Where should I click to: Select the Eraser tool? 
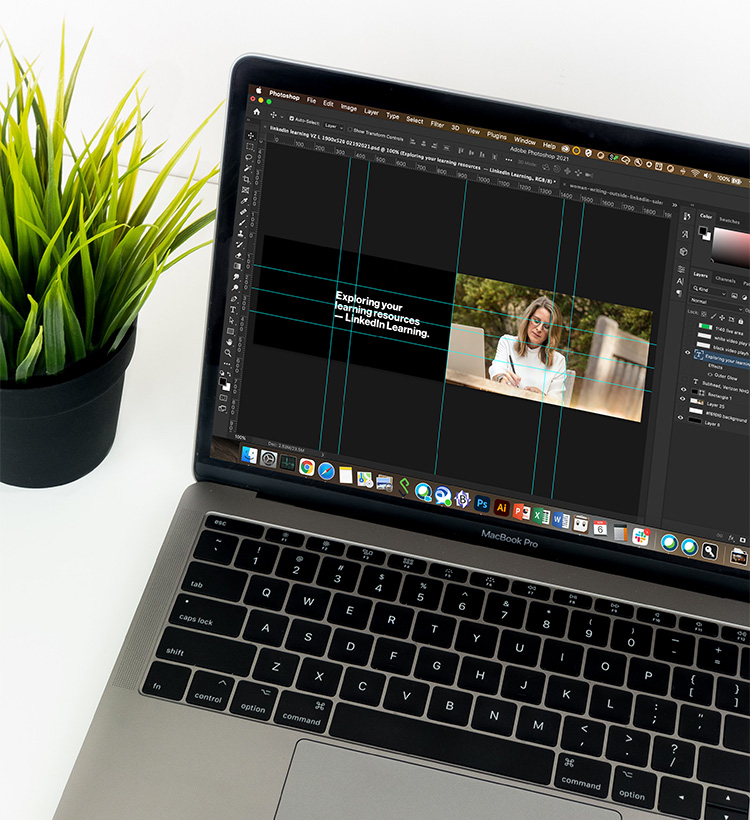238,256
